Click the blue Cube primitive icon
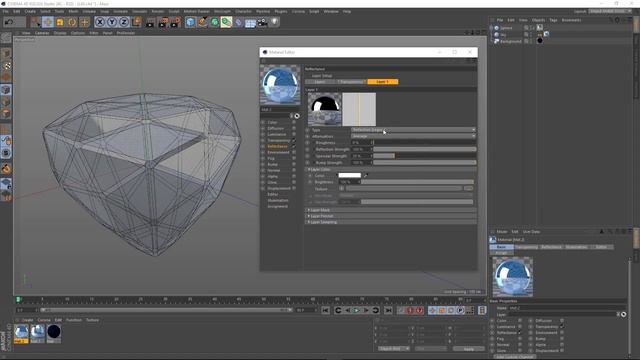Screen dimensions: 640x360 [190, 22]
